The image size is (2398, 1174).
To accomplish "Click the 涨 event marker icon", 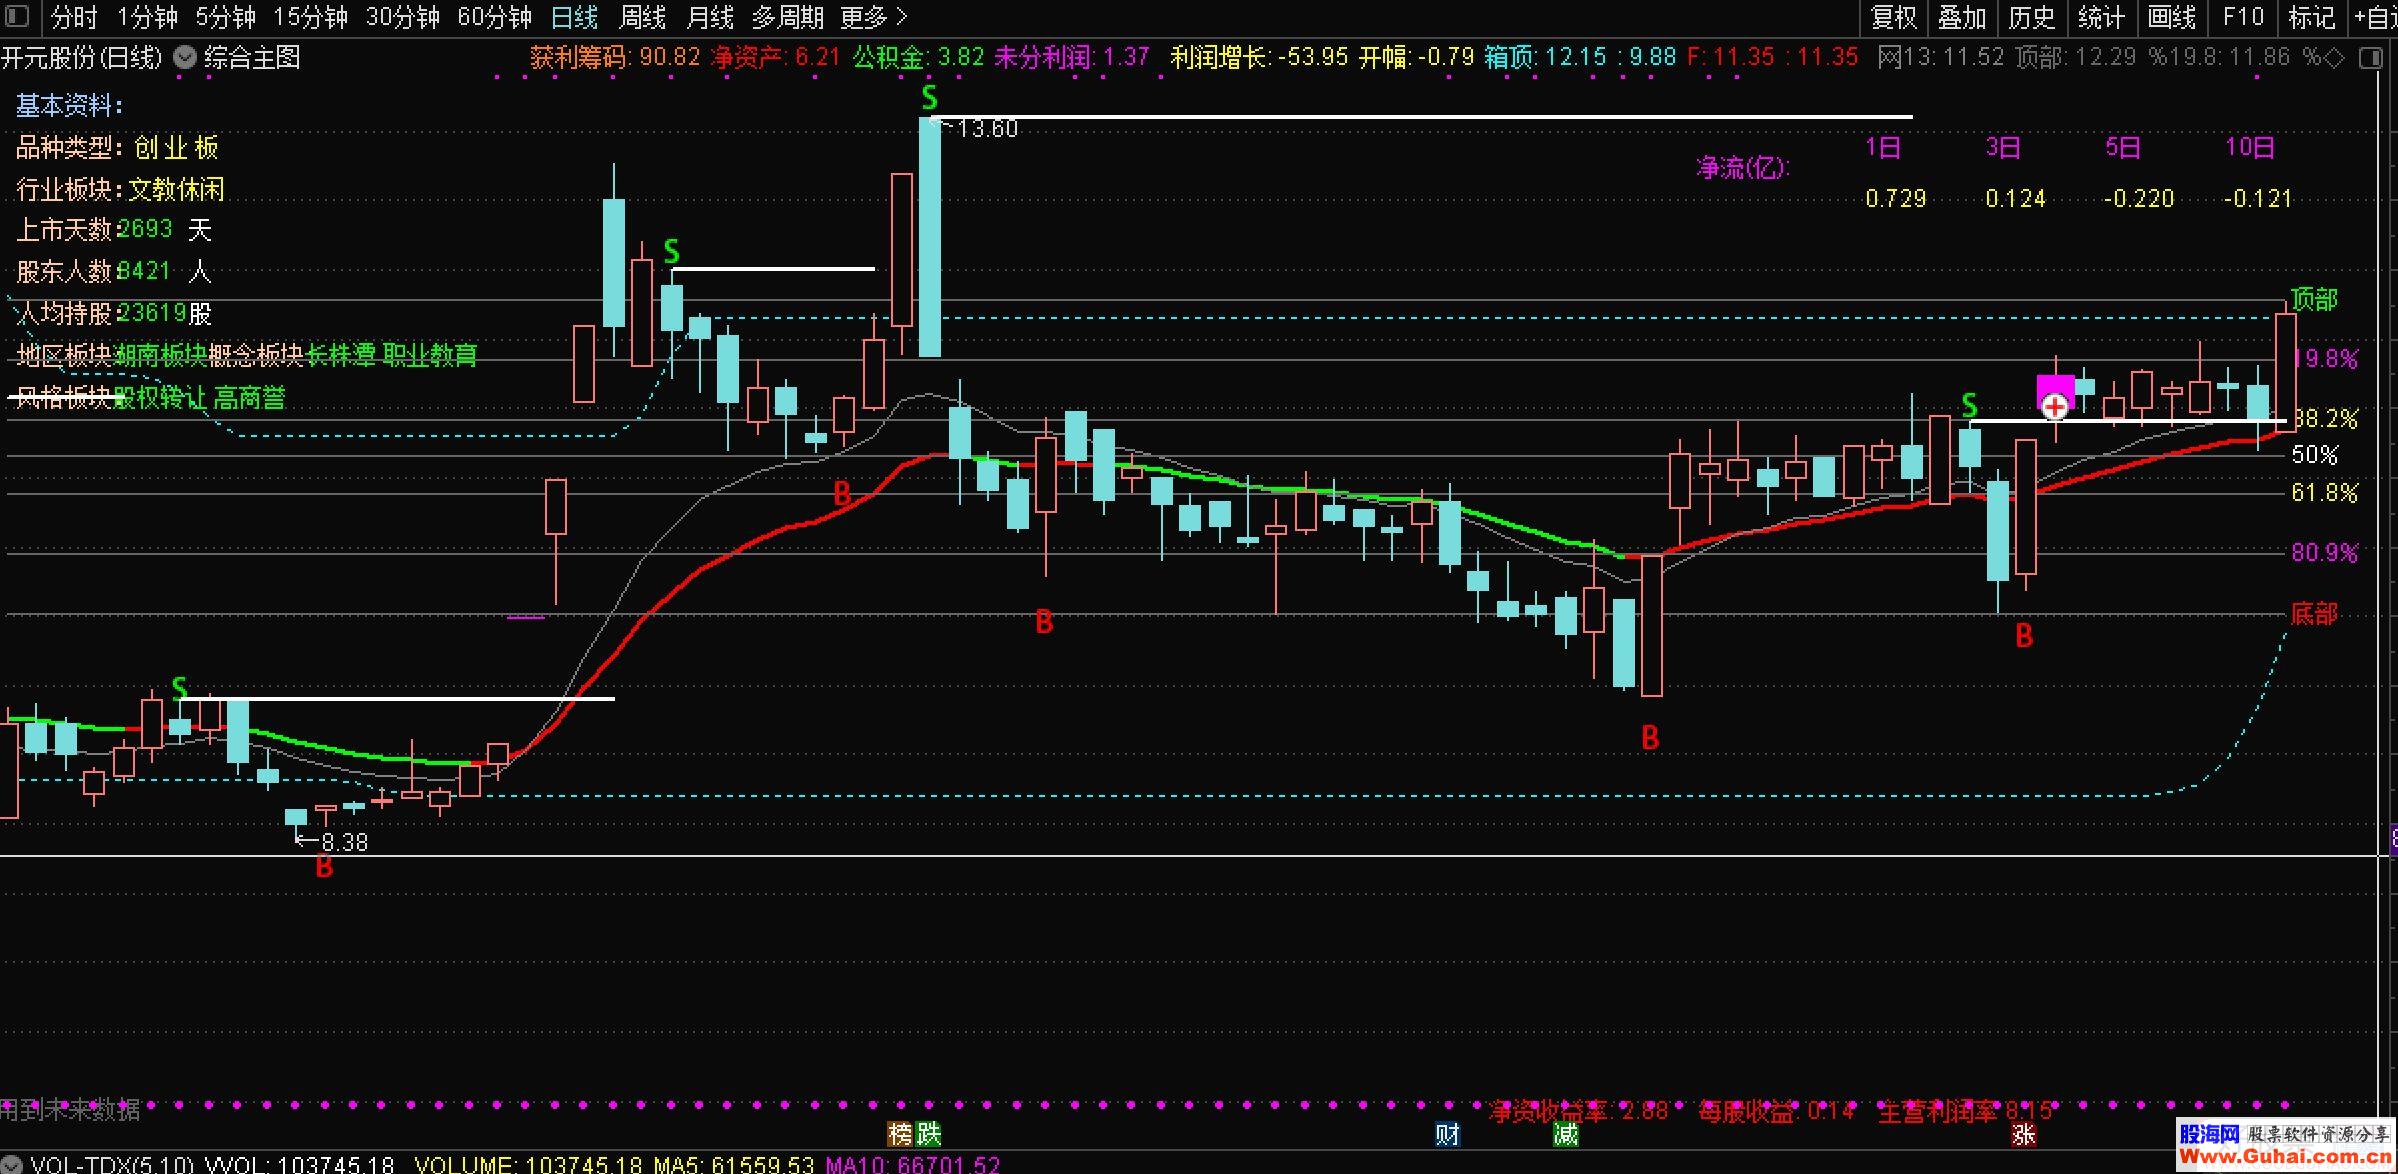I will coord(2024,1134).
